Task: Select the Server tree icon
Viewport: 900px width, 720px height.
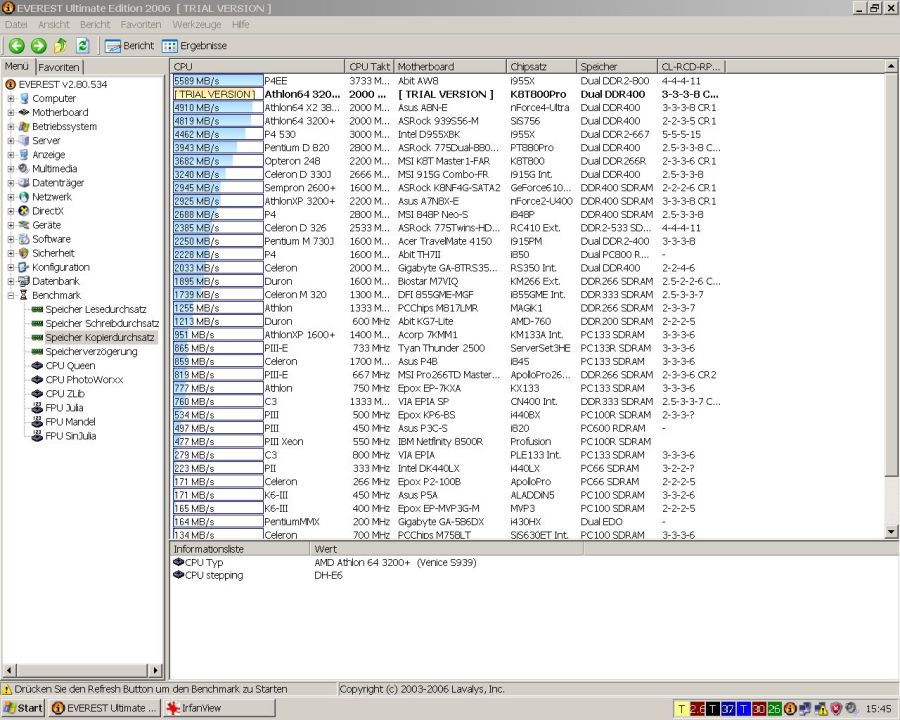Action: (24, 140)
